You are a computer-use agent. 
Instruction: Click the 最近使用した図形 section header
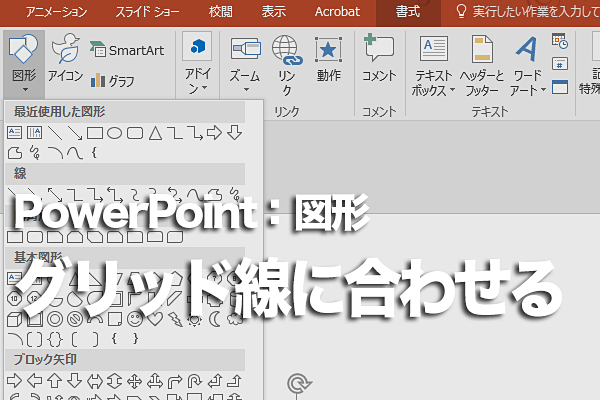pyautogui.click(x=125, y=111)
